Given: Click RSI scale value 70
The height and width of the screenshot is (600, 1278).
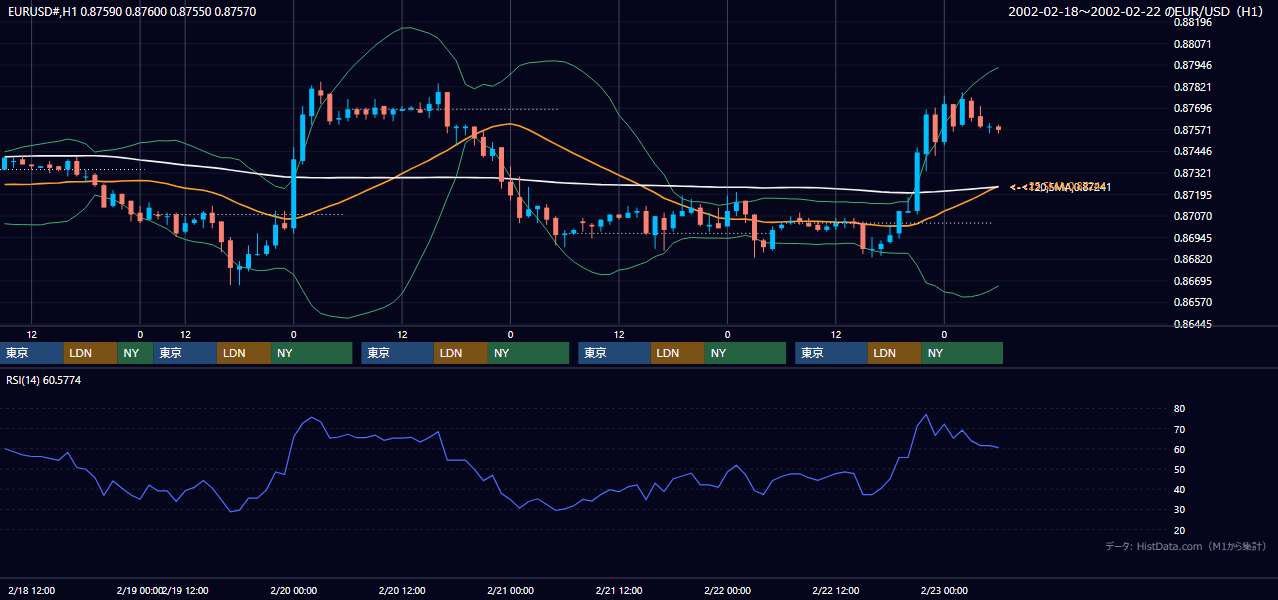Looking at the screenshot, I should pyautogui.click(x=1179, y=429).
